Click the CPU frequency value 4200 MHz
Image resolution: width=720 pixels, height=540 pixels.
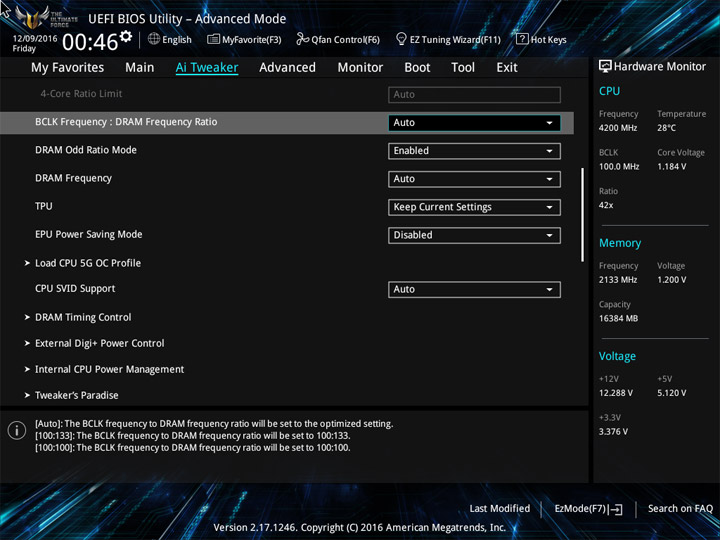pos(618,128)
